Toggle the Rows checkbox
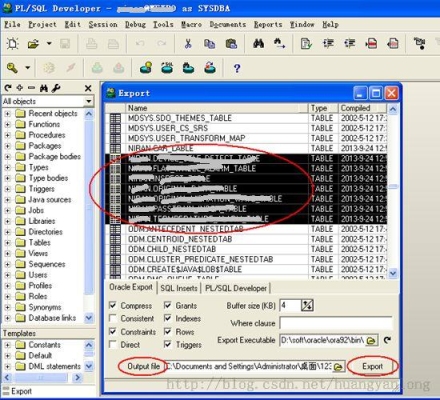440x400 pixels. [x=168, y=332]
